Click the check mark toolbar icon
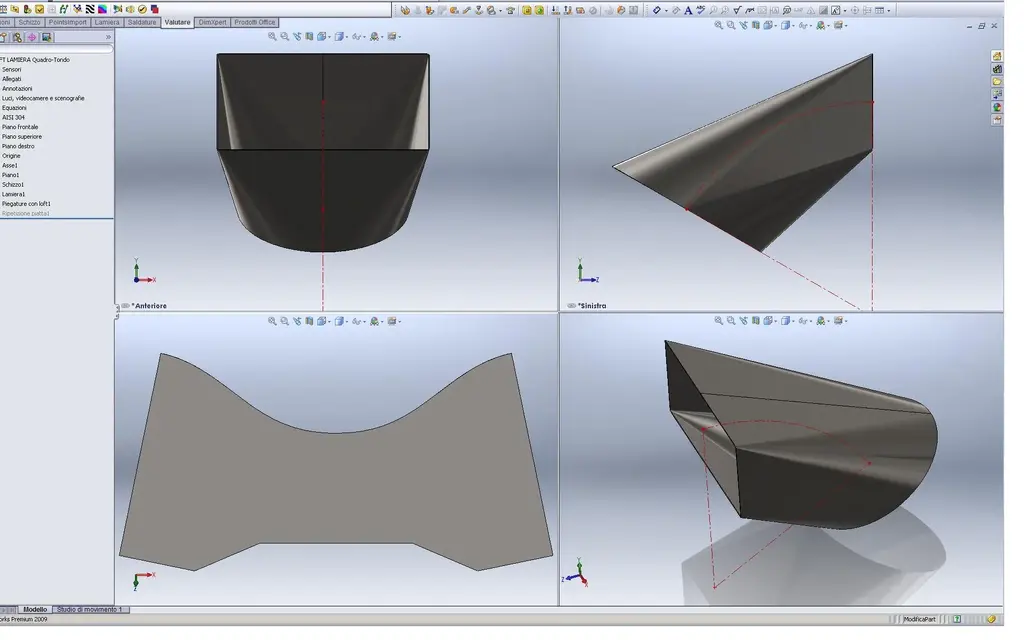1024x640 pixels. (142, 9)
